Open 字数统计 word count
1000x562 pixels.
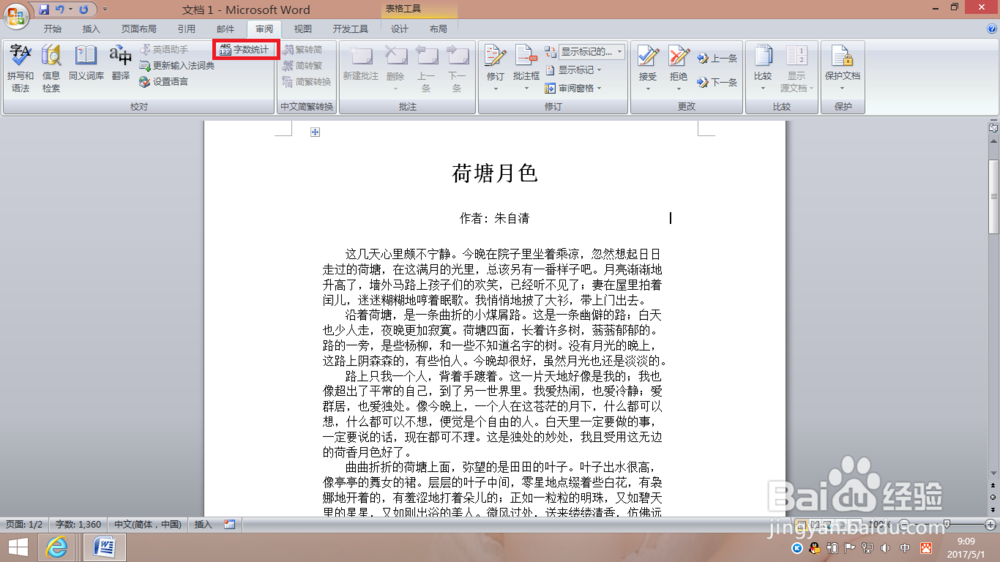[x=246, y=49]
